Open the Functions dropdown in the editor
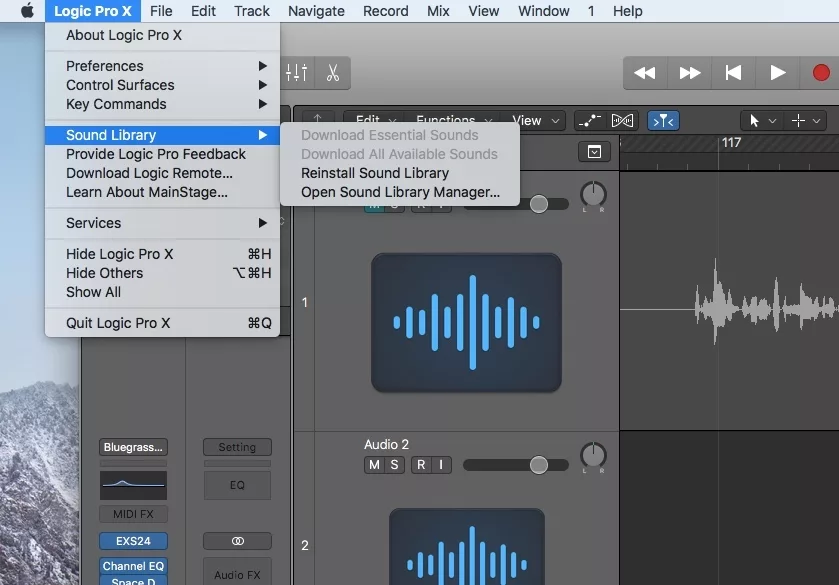 (445, 120)
